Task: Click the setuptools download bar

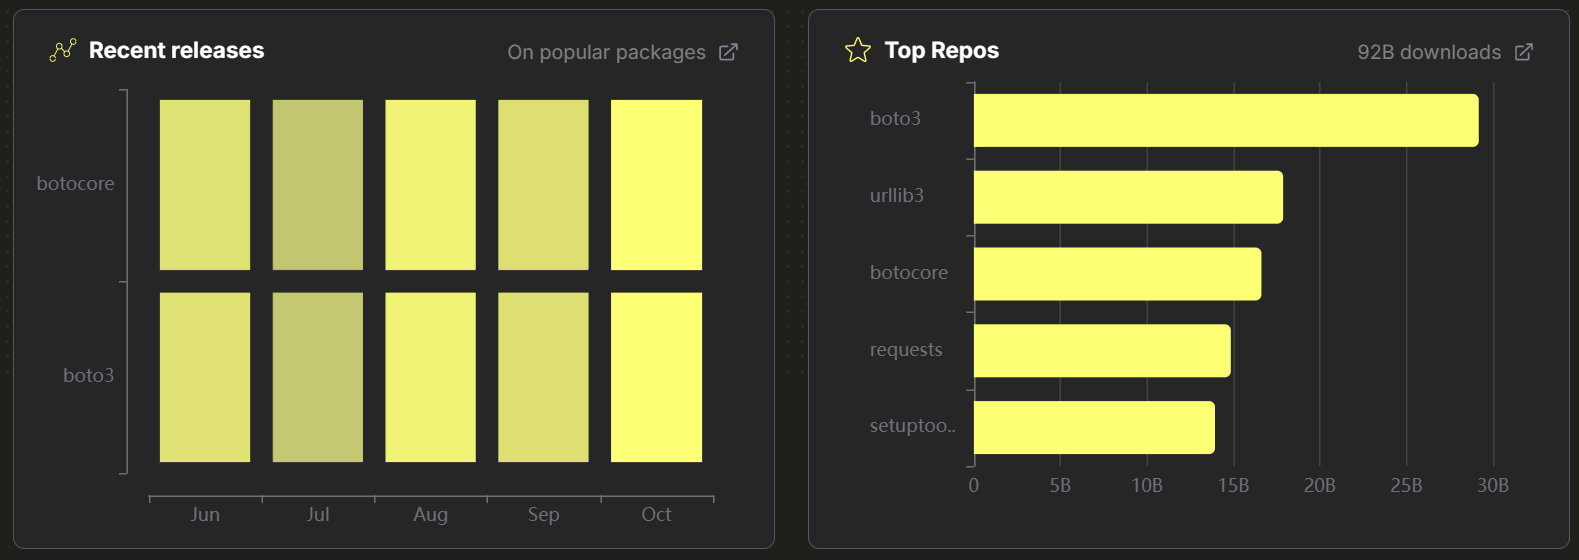Action: [x=1093, y=427]
